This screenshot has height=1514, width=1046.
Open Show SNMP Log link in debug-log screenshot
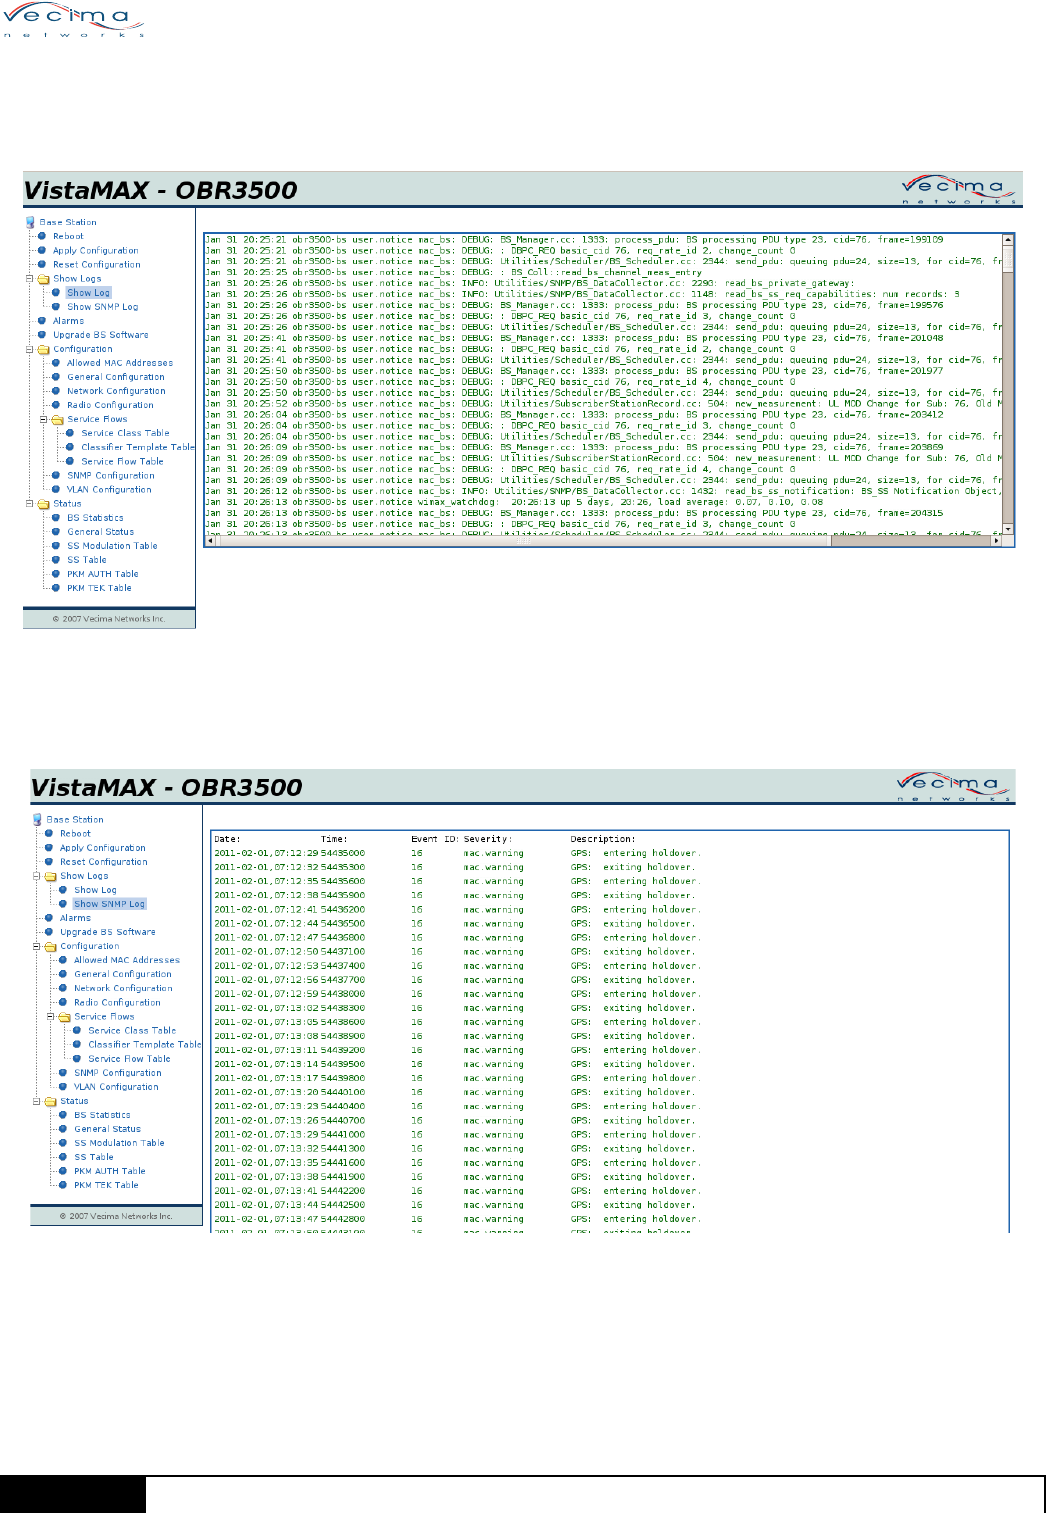[x=103, y=307]
